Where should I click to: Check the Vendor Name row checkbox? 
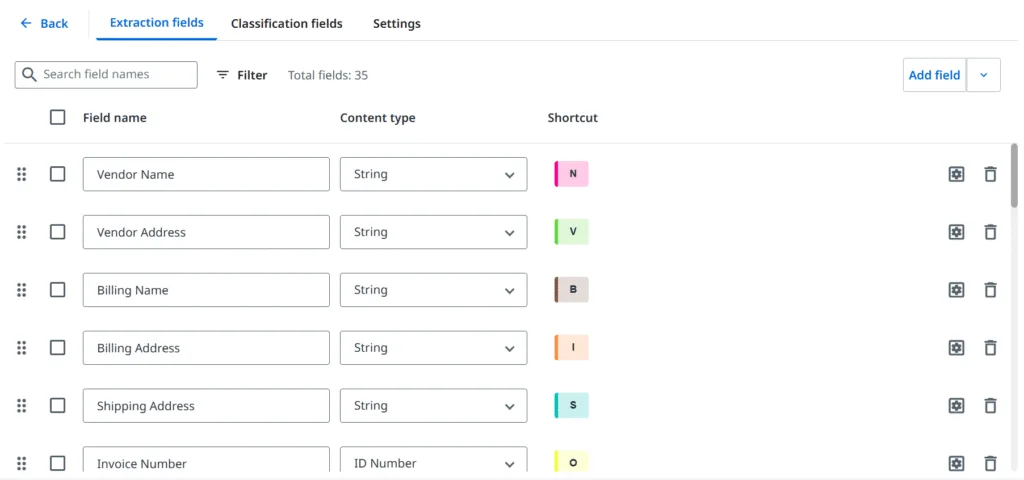coord(57,174)
